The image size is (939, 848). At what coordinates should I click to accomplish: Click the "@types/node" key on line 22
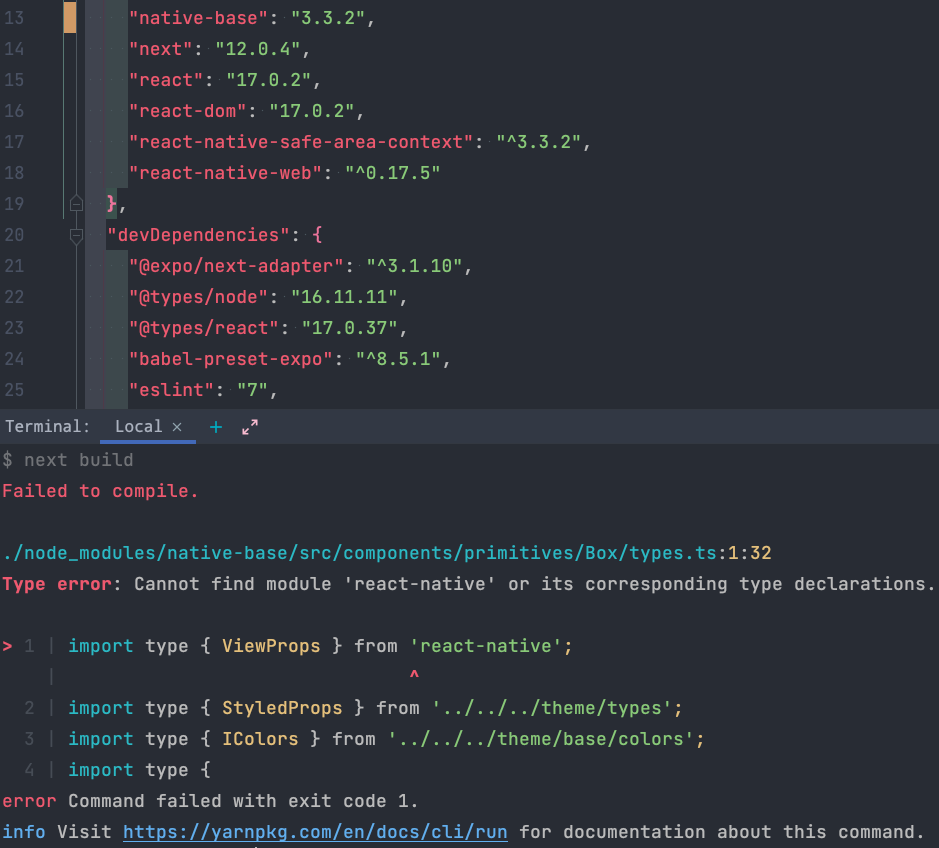(198, 297)
